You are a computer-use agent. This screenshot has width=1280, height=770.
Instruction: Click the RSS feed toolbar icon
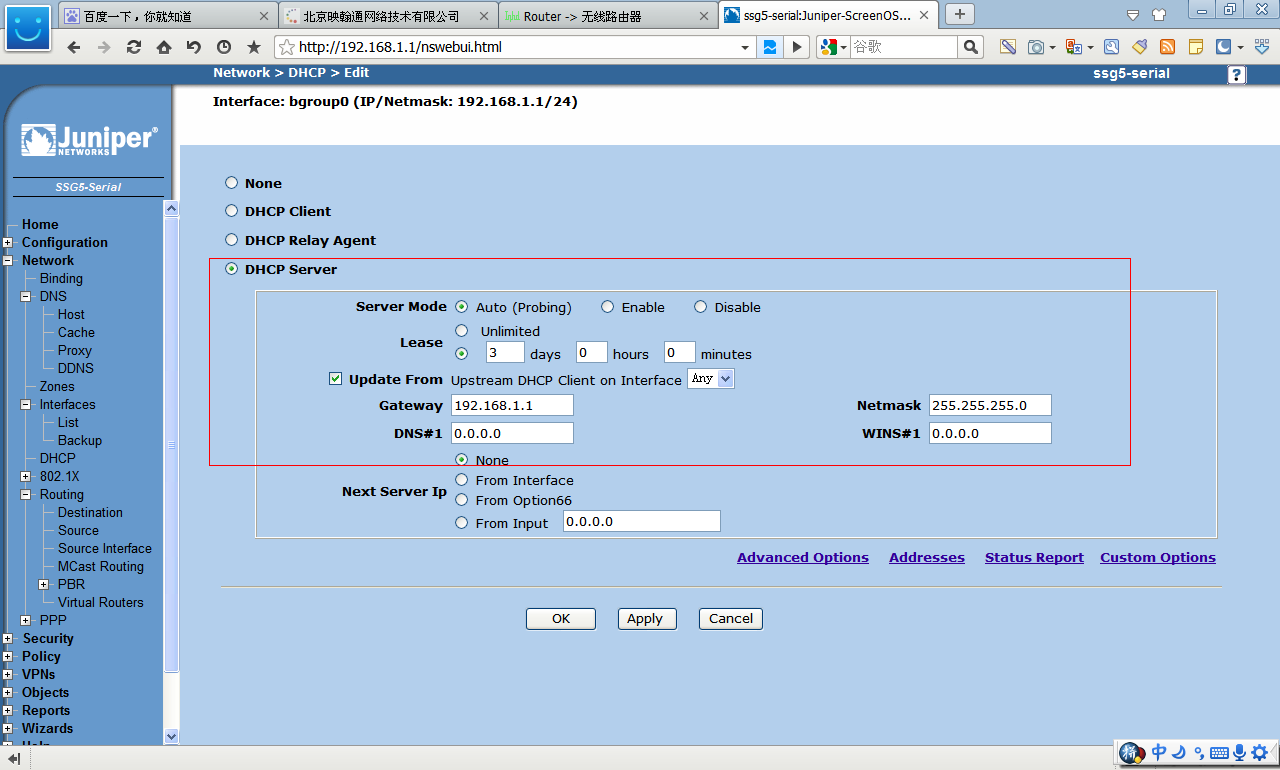(x=1167, y=47)
